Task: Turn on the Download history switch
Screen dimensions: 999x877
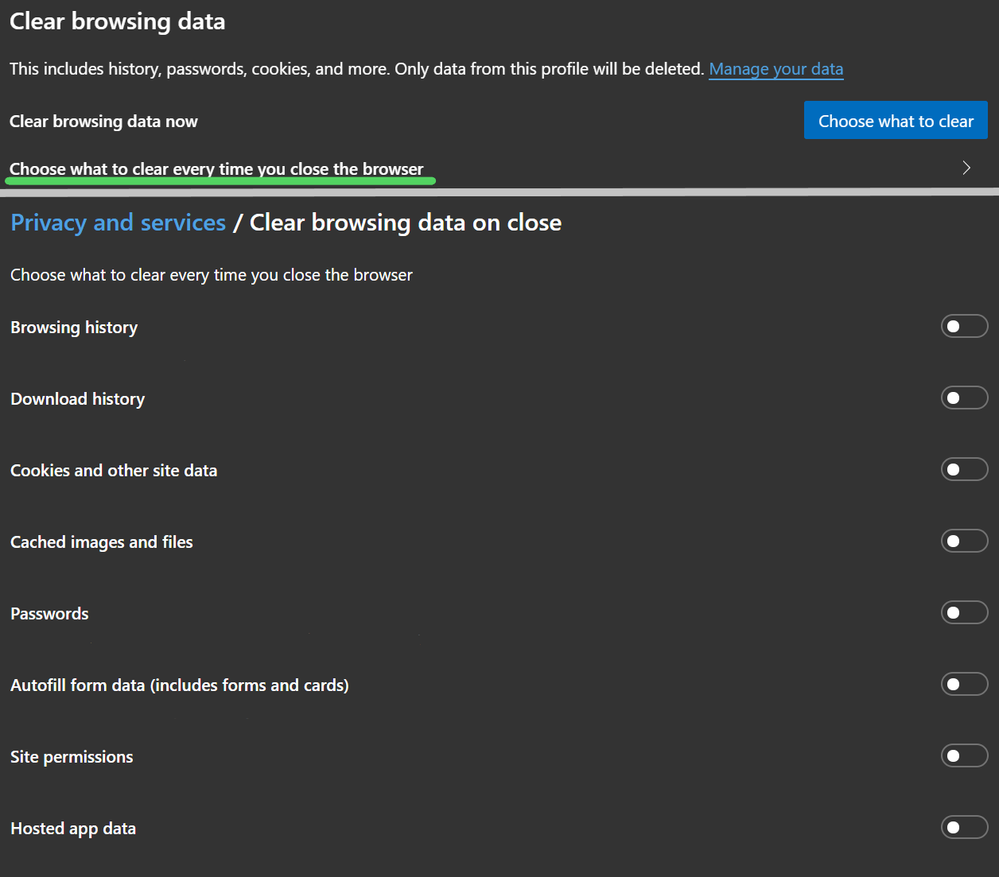Action: coord(964,398)
